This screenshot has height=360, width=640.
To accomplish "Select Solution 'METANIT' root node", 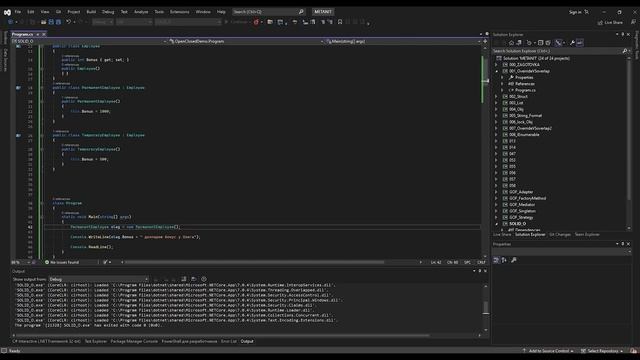I will click(x=536, y=58).
